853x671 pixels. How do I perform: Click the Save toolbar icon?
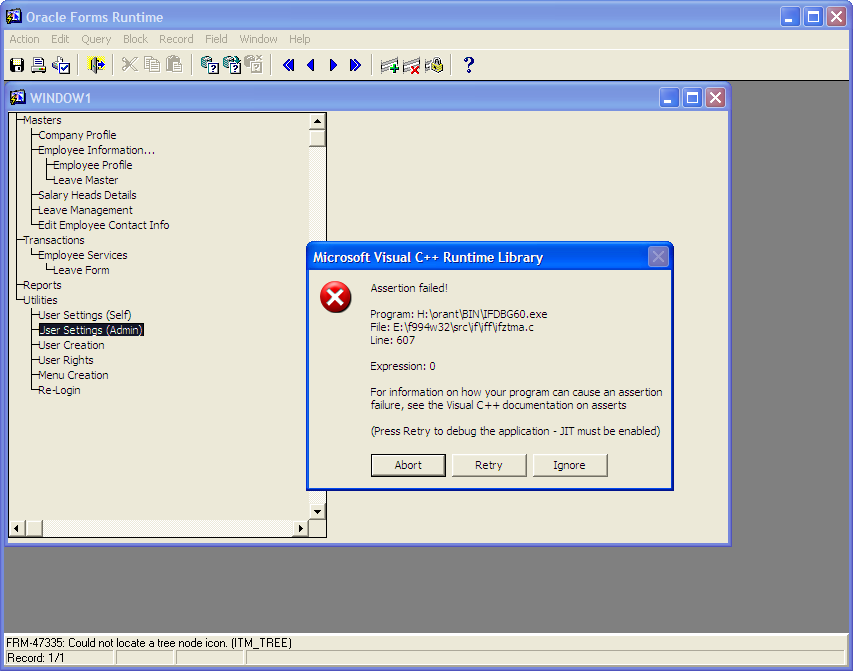click(x=17, y=65)
